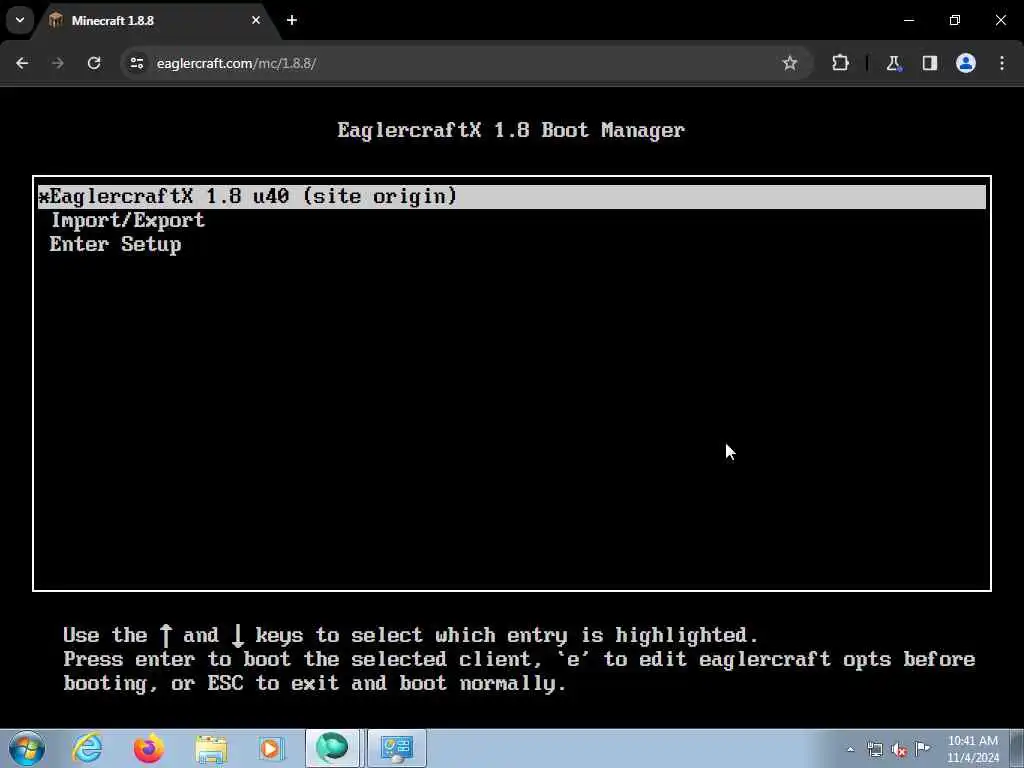This screenshot has height=768, width=1024.
Task: Close the Minecraft 1.8.8 tab
Action: [256, 20]
